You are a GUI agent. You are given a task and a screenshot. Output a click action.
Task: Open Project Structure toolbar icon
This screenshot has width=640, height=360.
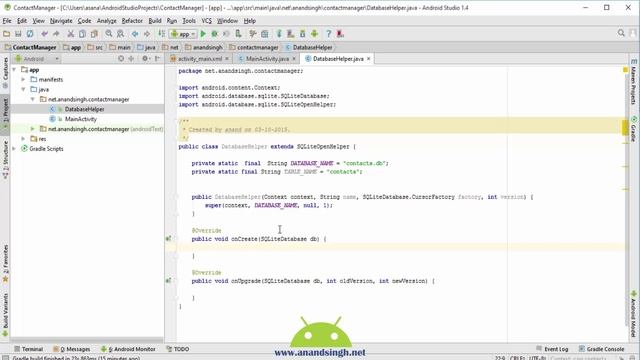264,34
